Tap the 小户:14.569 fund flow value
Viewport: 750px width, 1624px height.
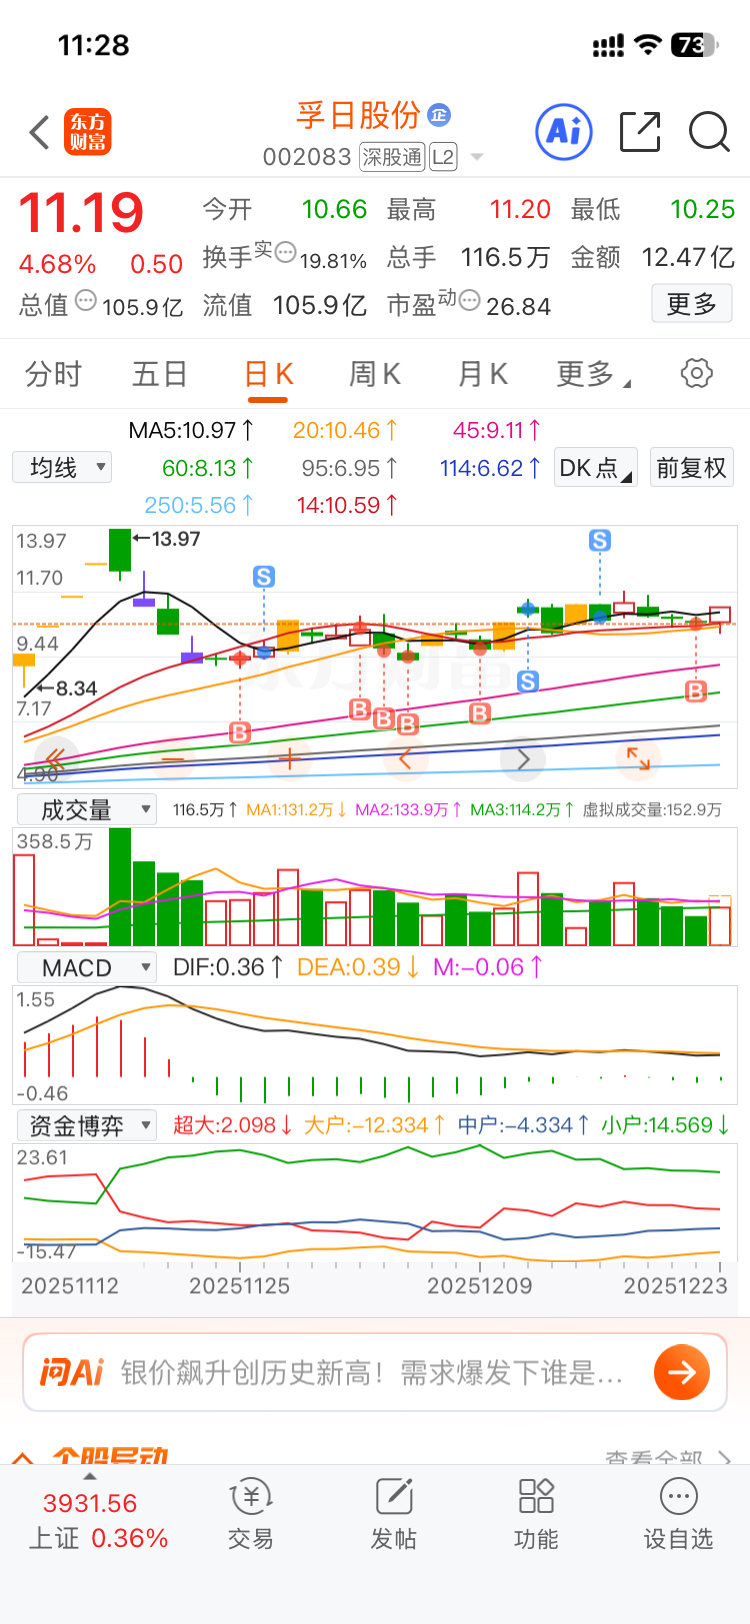(x=665, y=1125)
